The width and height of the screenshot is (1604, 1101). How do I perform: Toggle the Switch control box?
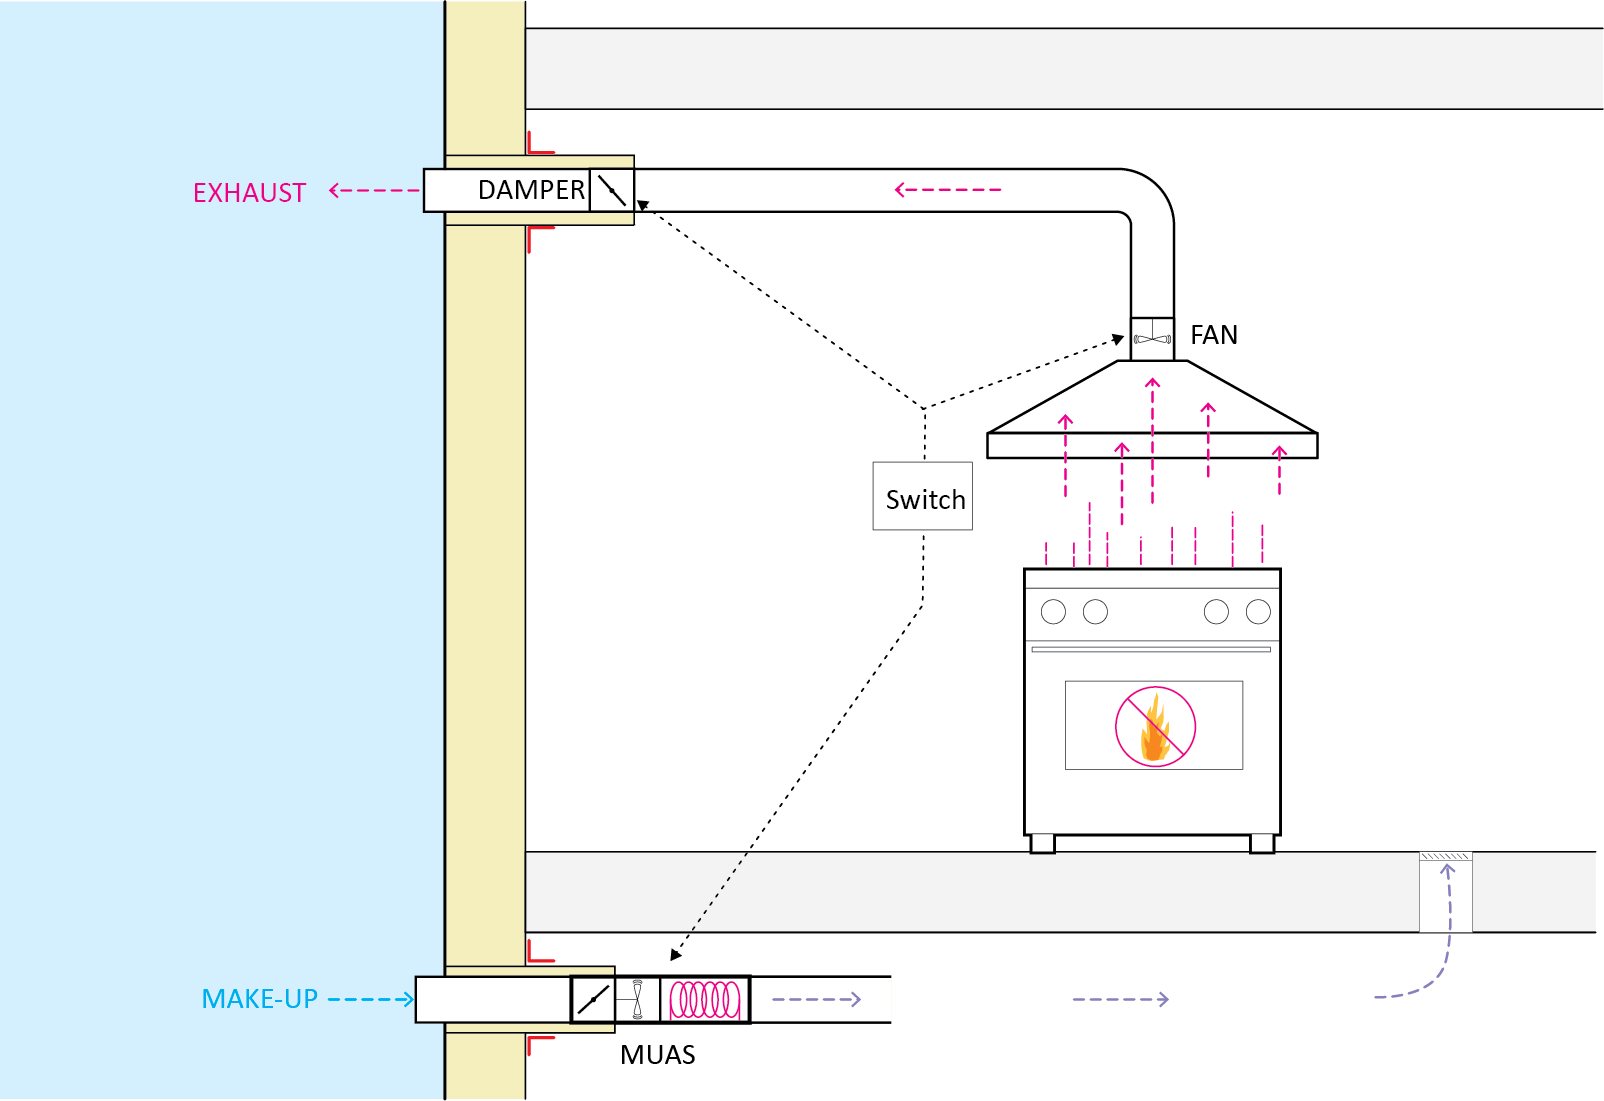click(922, 498)
